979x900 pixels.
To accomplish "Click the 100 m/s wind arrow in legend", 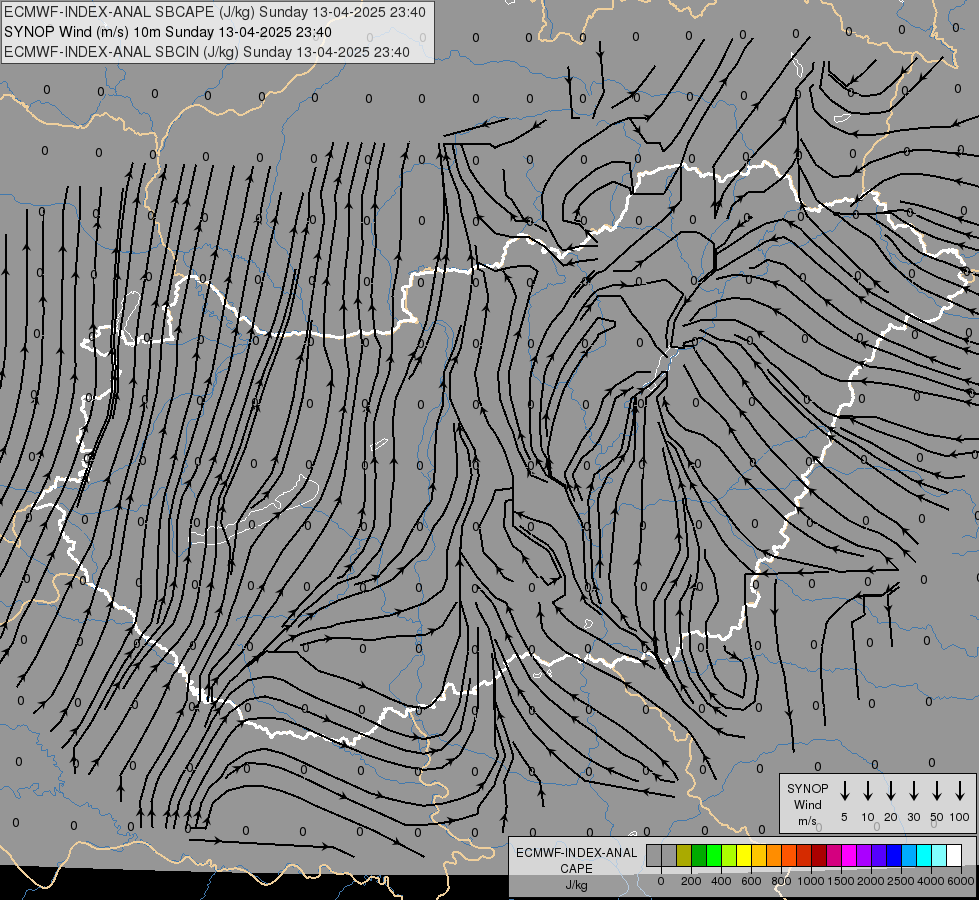I will point(960,791).
